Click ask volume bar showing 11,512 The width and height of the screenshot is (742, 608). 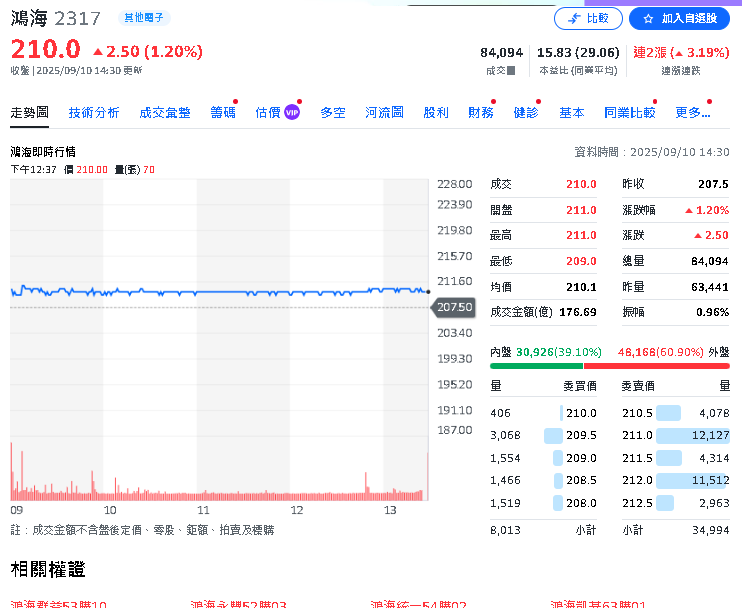693,480
